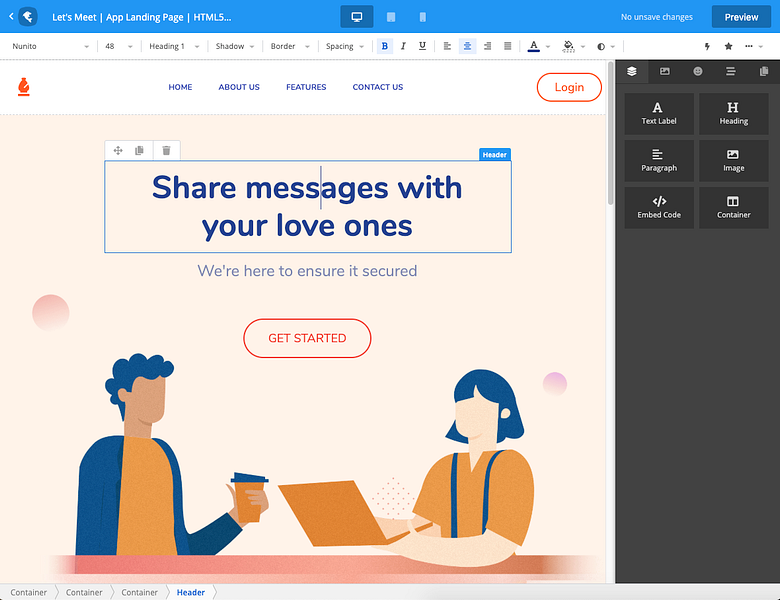Open the Nunito font family dropdown
Screen dimensions: 780x600
point(50,46)
